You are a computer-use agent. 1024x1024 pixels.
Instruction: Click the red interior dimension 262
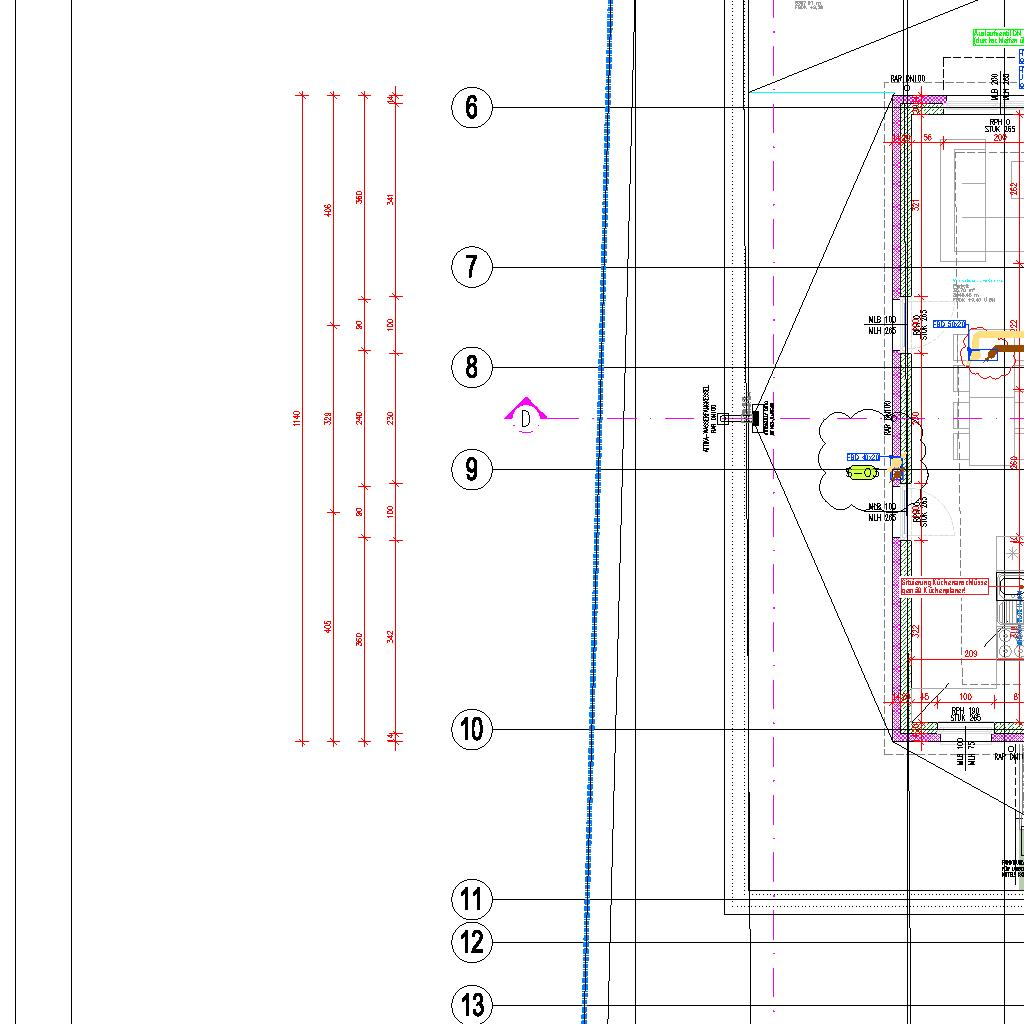tap(1014, 189)
